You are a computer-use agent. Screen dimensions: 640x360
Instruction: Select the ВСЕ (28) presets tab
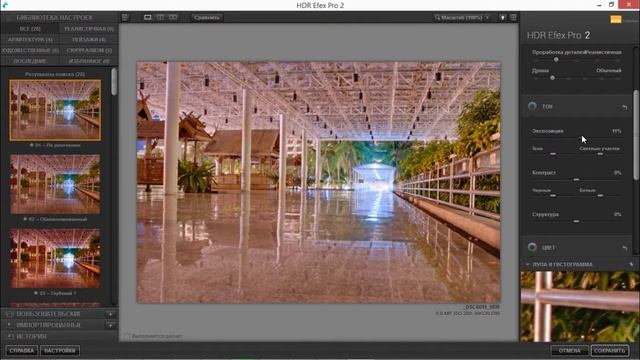click(30, 29)
